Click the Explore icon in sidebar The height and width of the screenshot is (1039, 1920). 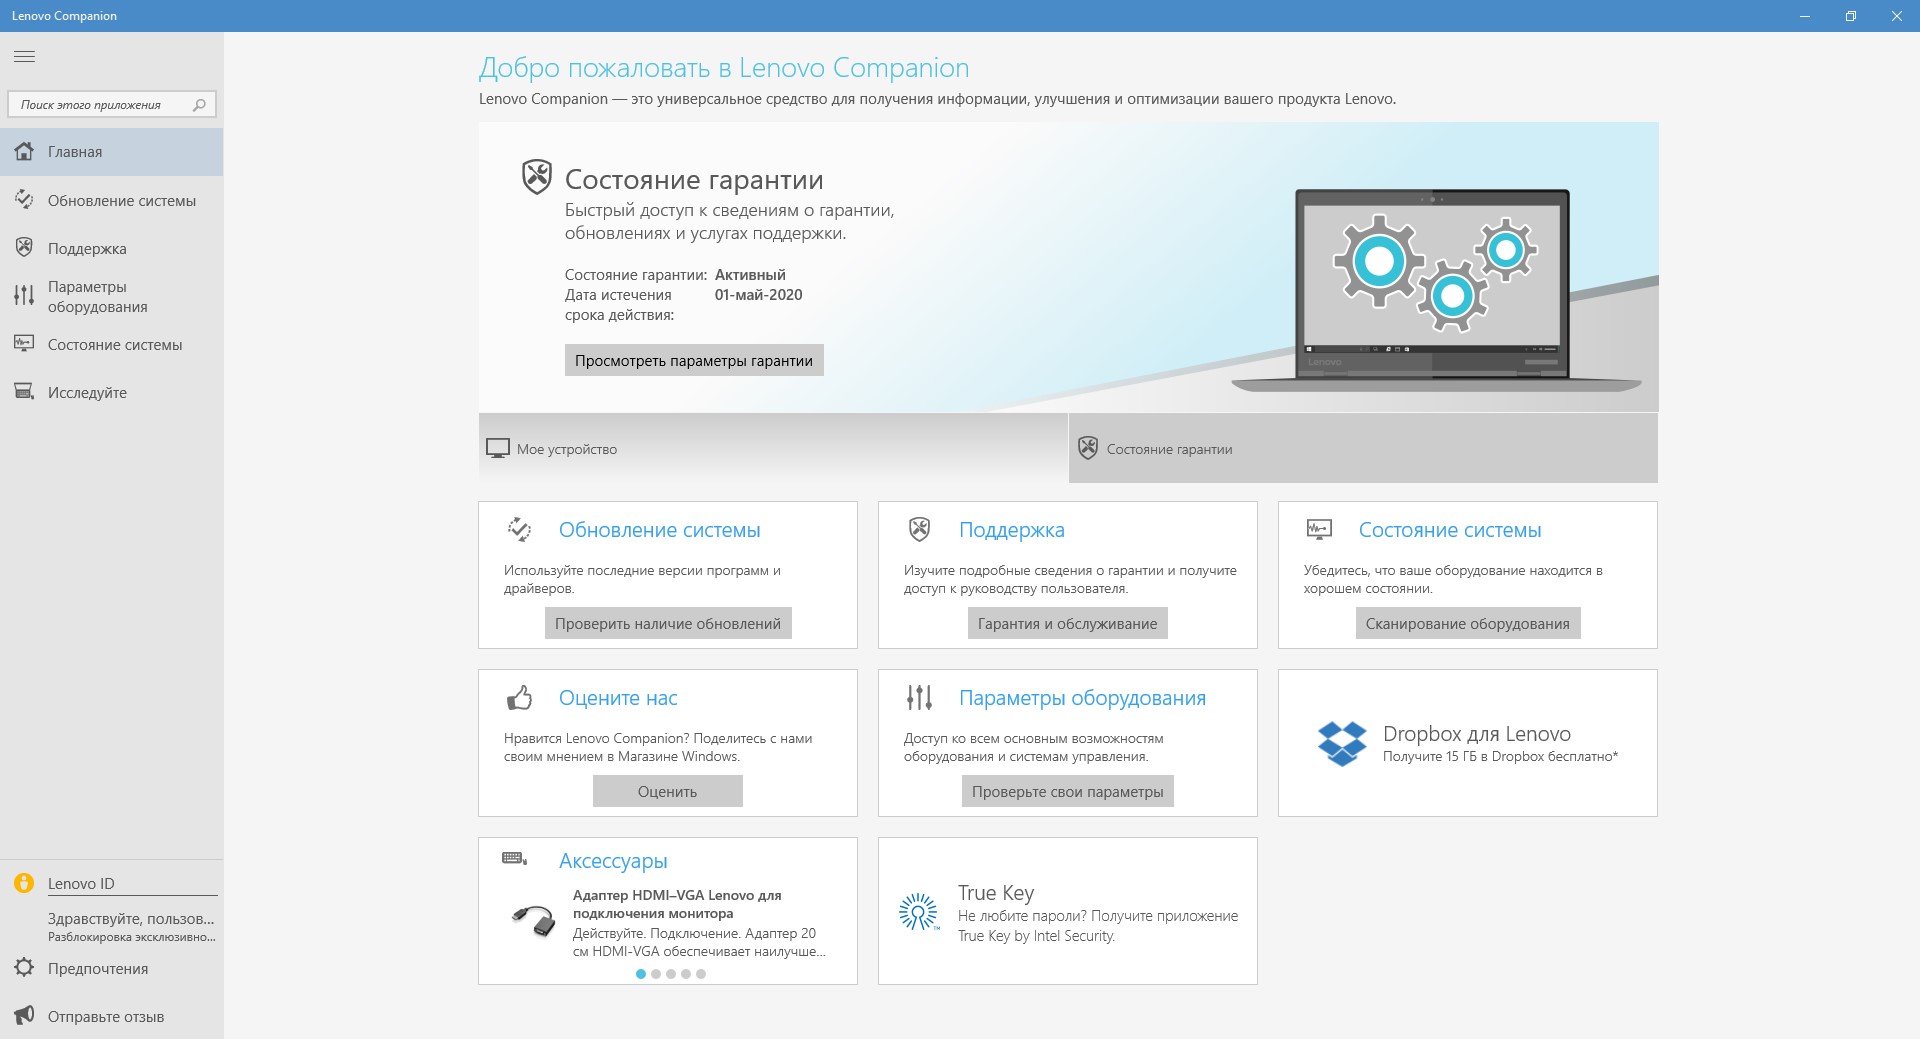click(24, 392)
